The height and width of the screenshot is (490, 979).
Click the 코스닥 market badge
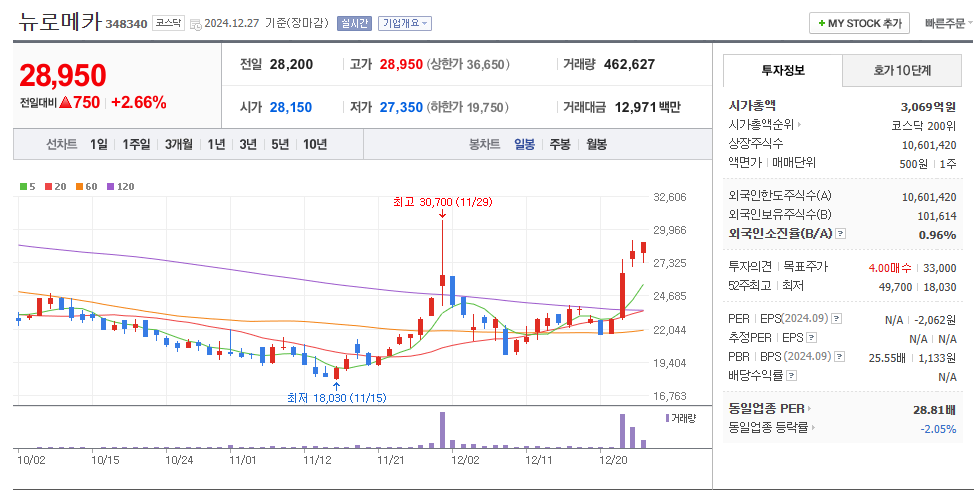point(169,23)
